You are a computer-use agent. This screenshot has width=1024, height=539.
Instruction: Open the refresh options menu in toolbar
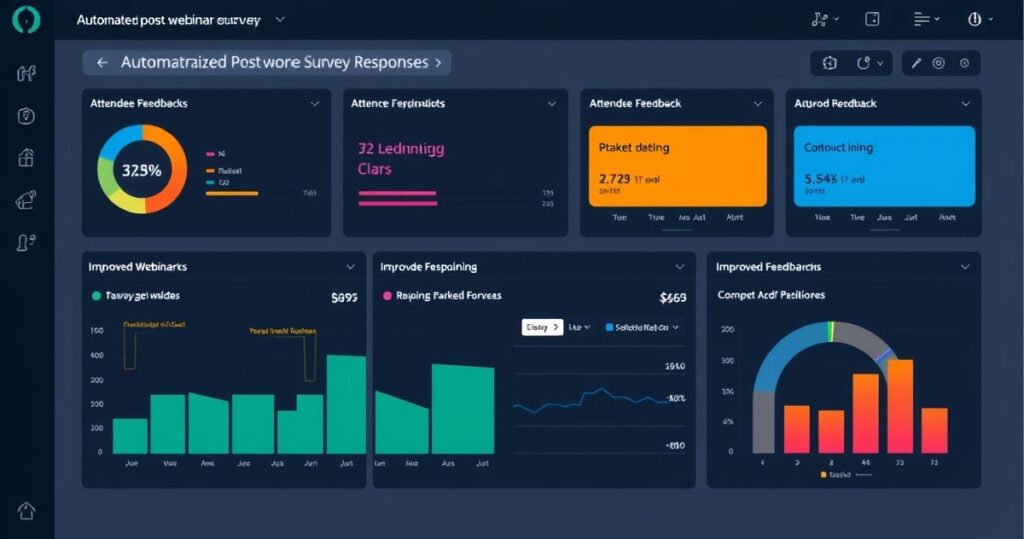tap(868, 63)
